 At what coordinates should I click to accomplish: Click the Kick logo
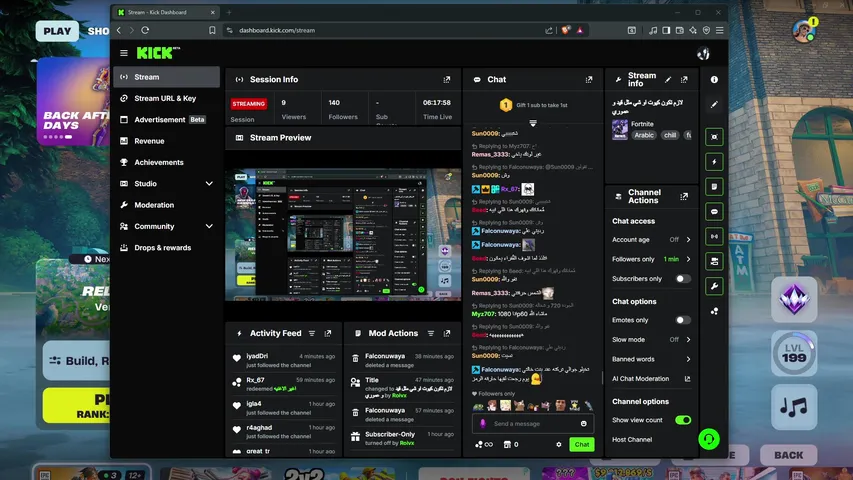point(158,53)
